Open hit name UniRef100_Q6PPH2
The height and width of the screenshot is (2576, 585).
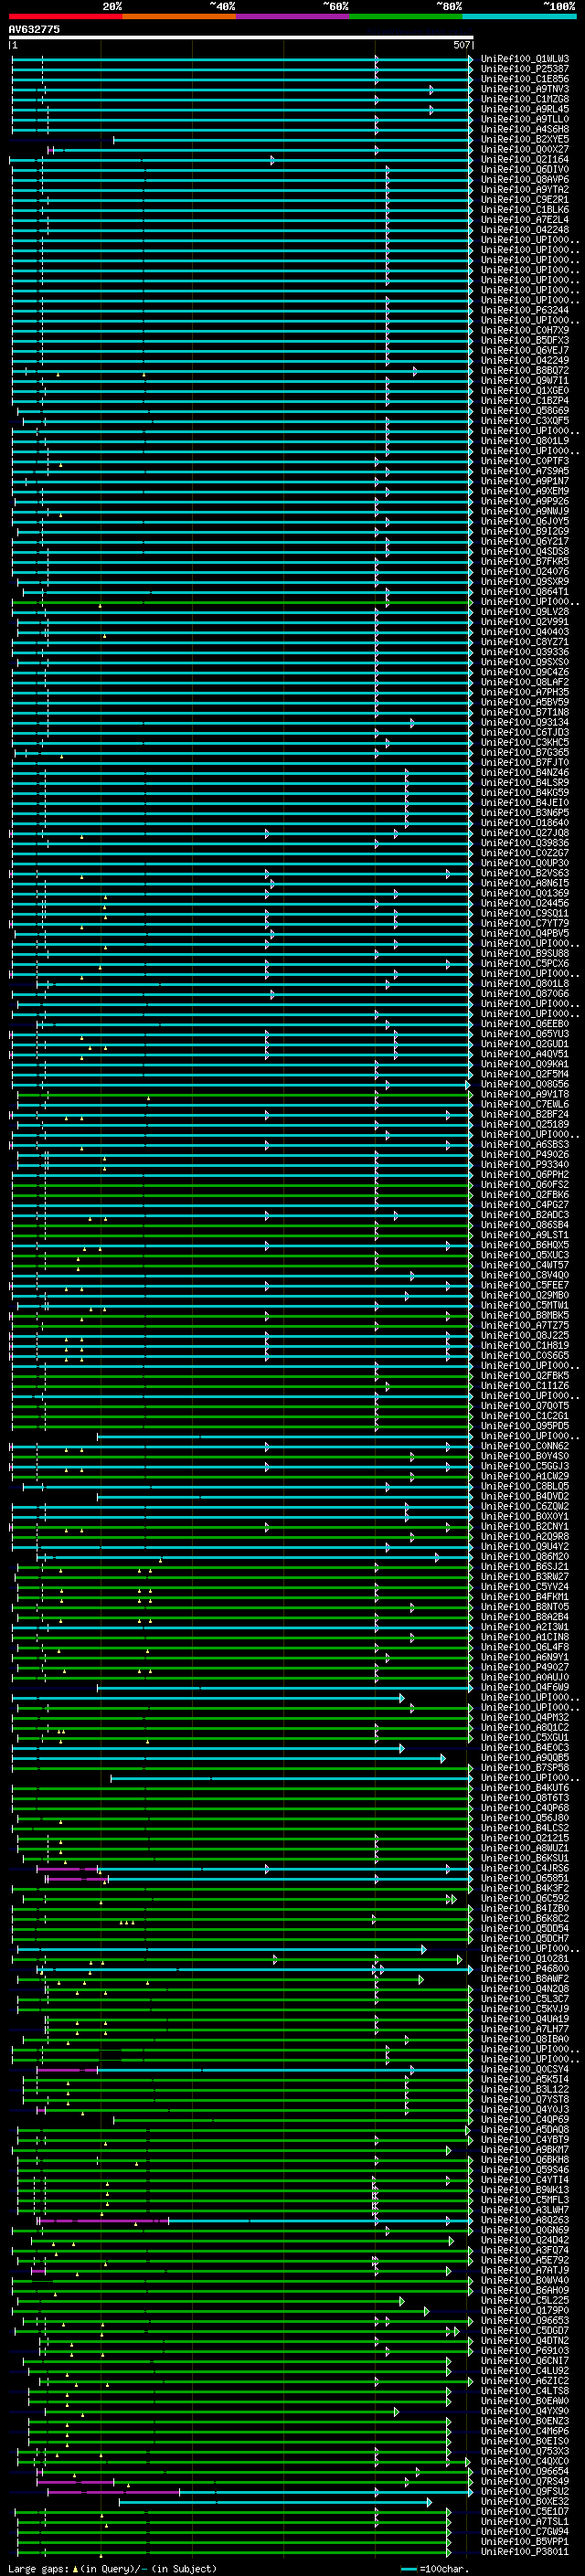[525, 1174]
